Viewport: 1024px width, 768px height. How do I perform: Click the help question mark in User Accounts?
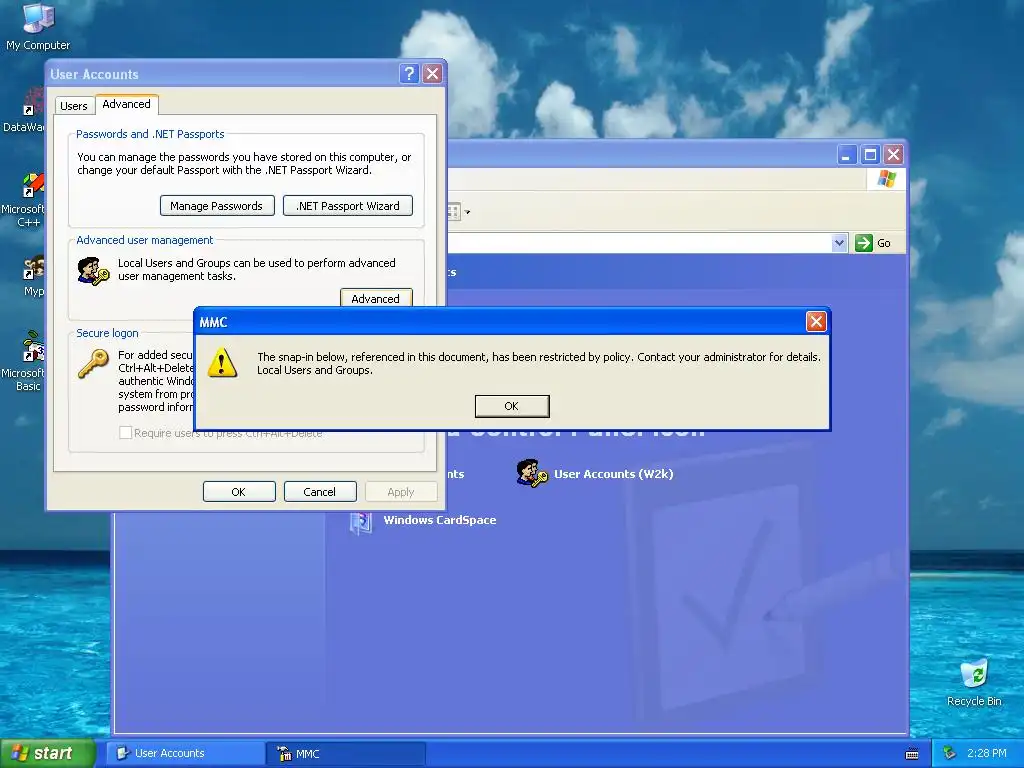tap(409, 74)
